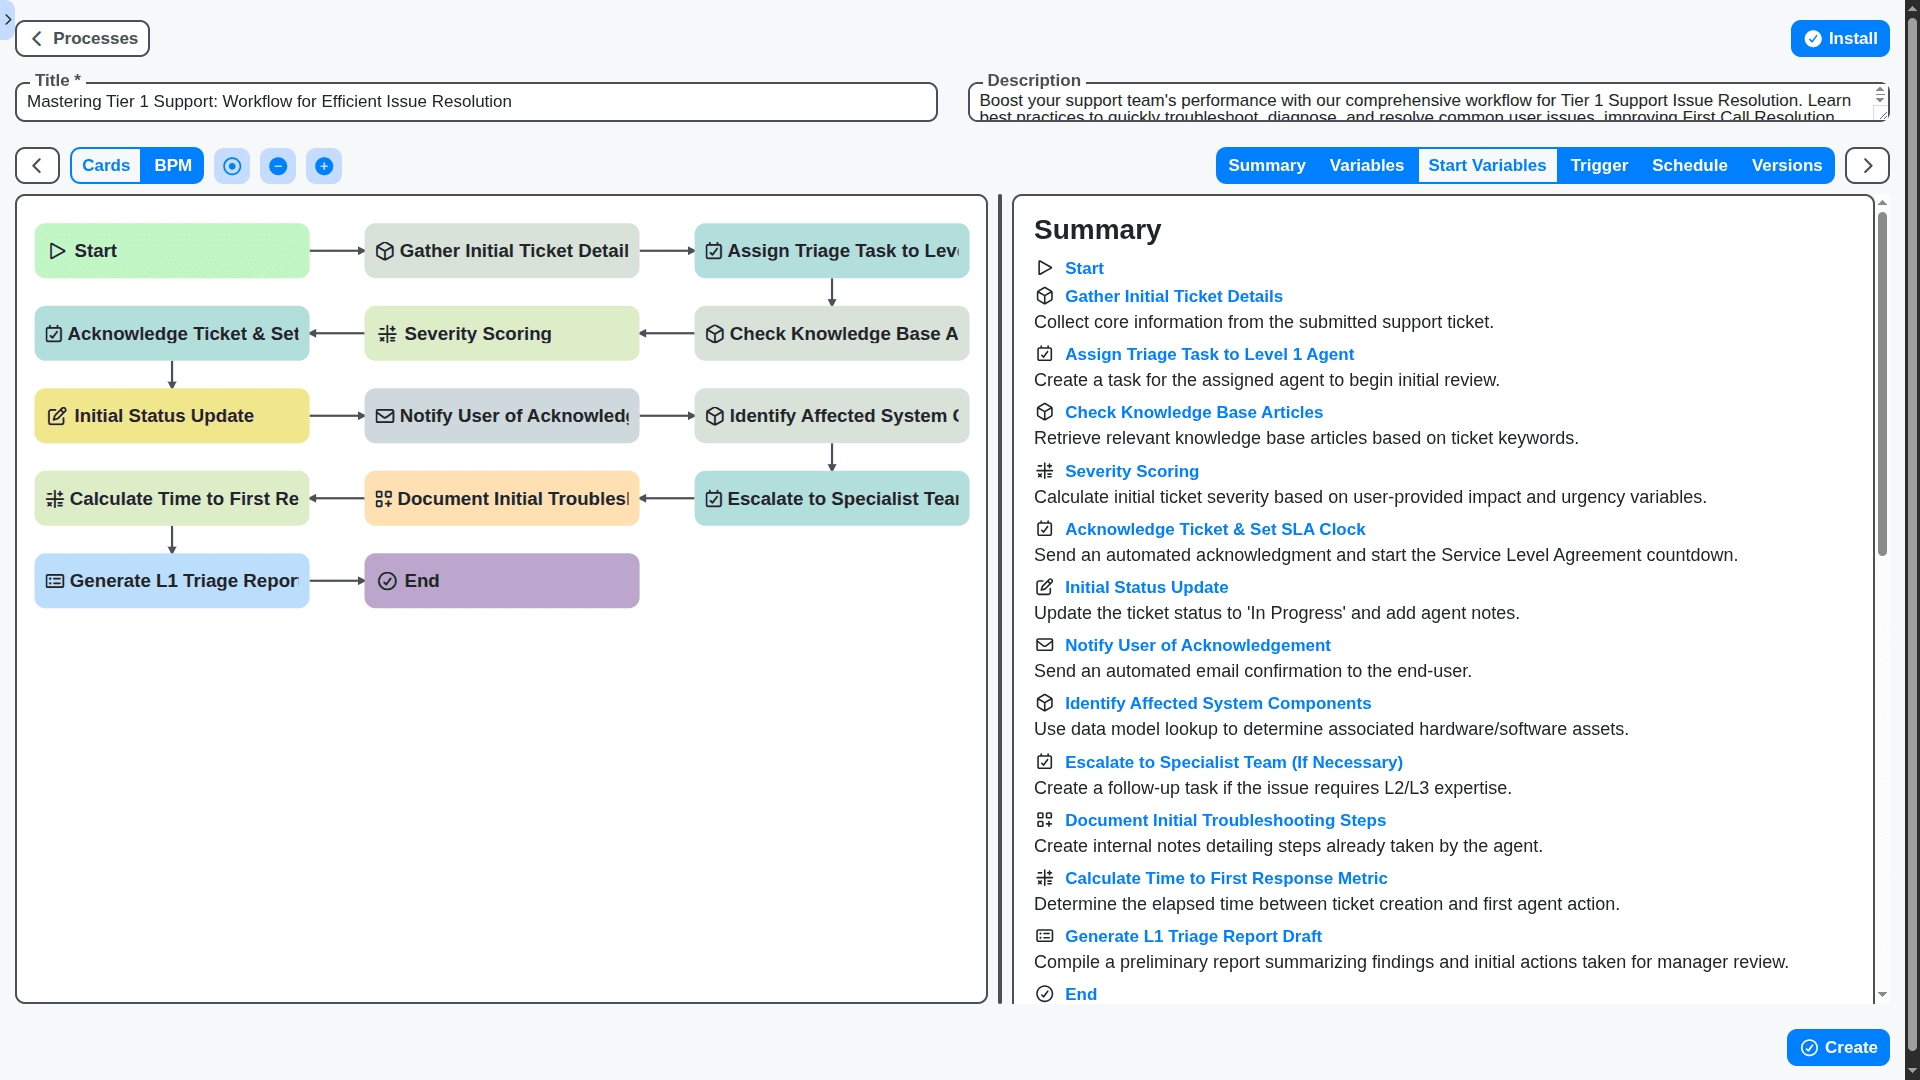
Task: Click the calculator icon on Severity Scoring card
Action: [385, 333]
